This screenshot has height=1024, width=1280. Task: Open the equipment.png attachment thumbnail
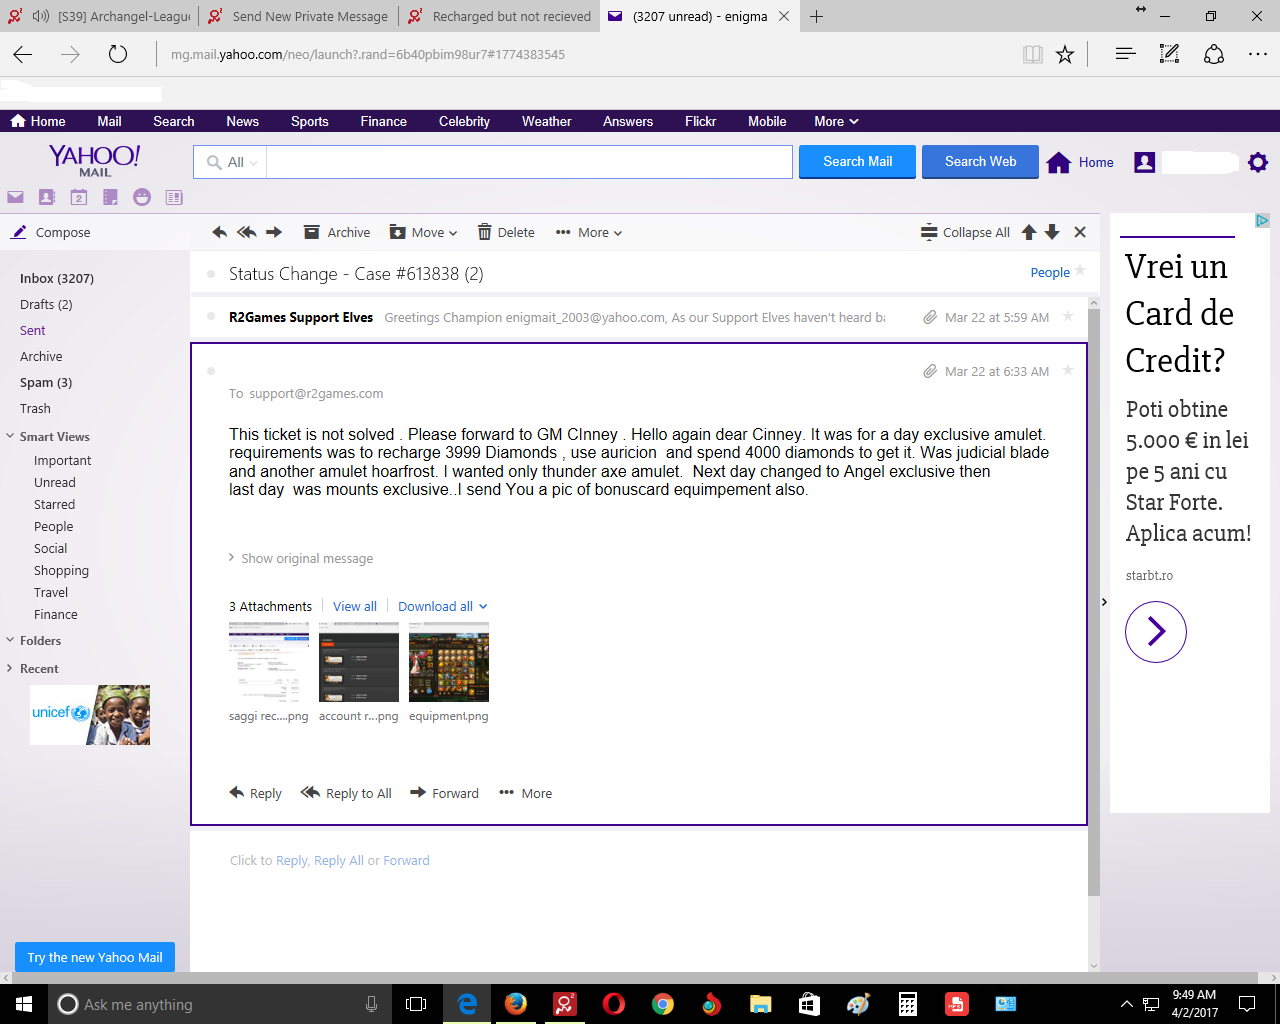point(448,662)
